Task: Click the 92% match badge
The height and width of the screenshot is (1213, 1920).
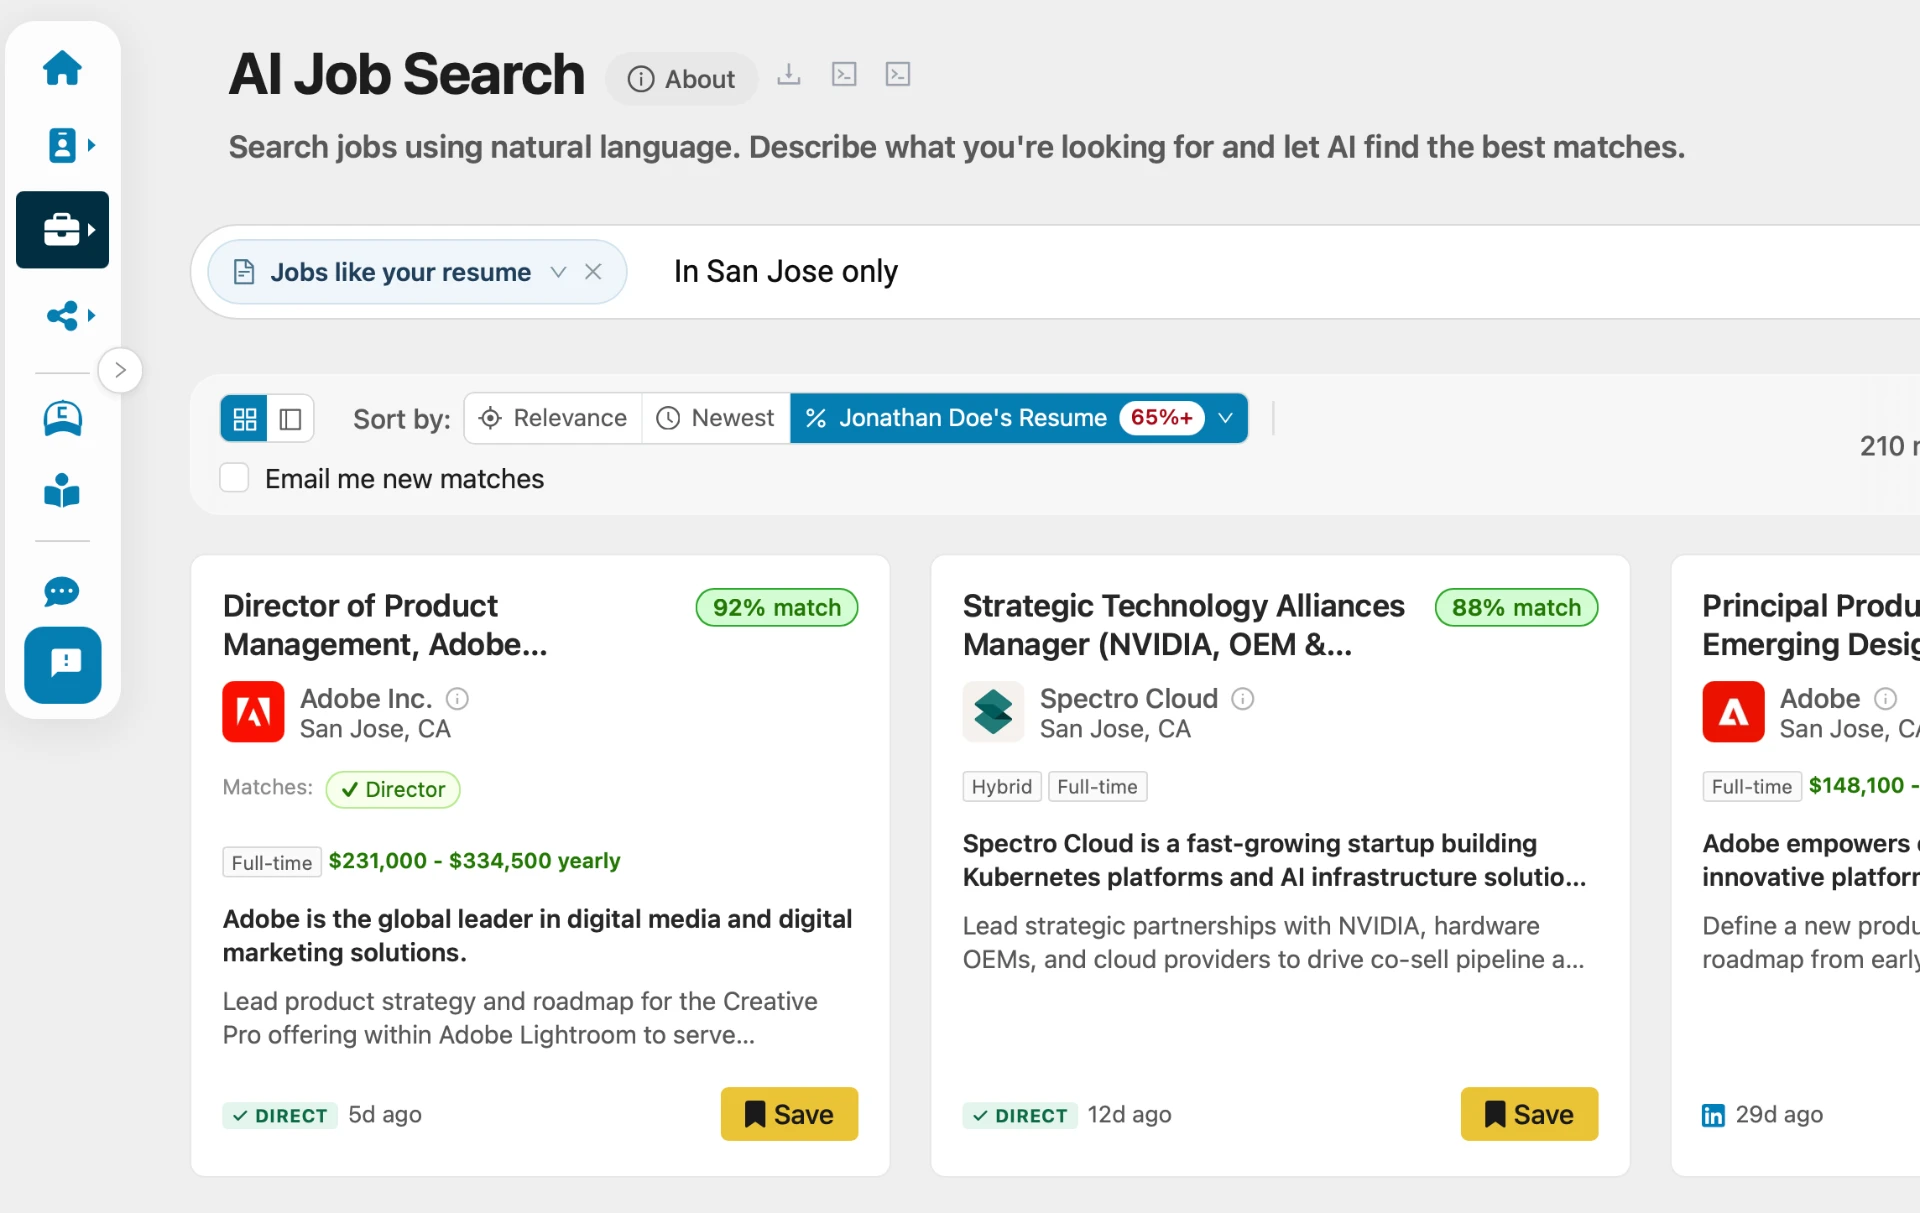Action: point(777,608)
